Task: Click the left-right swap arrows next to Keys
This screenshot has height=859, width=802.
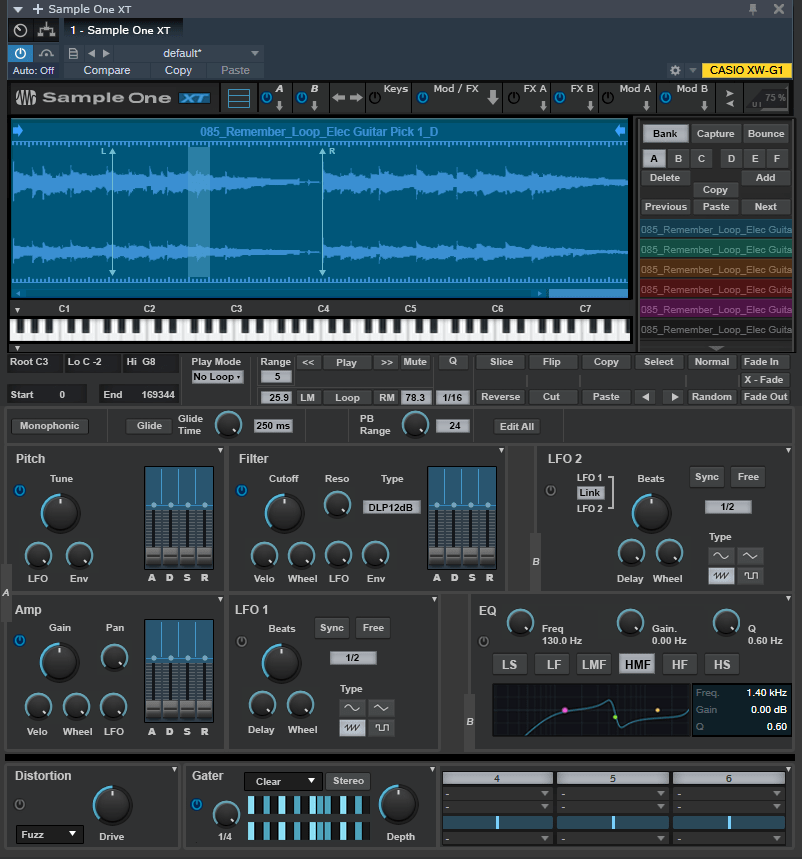Action: coord(346,98)
